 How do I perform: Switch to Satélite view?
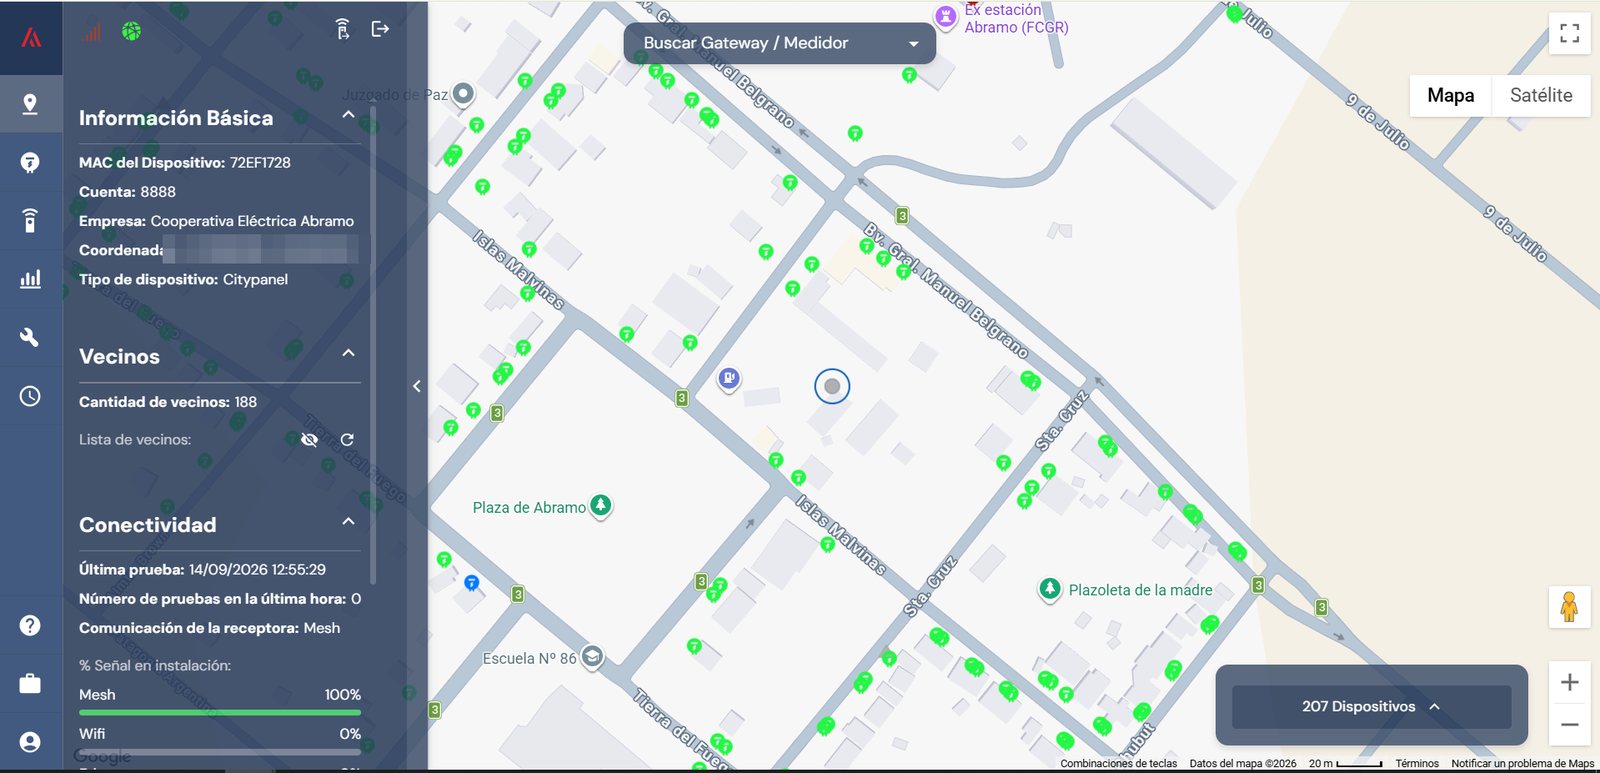pyautogui.click(x=1541, y=95)
